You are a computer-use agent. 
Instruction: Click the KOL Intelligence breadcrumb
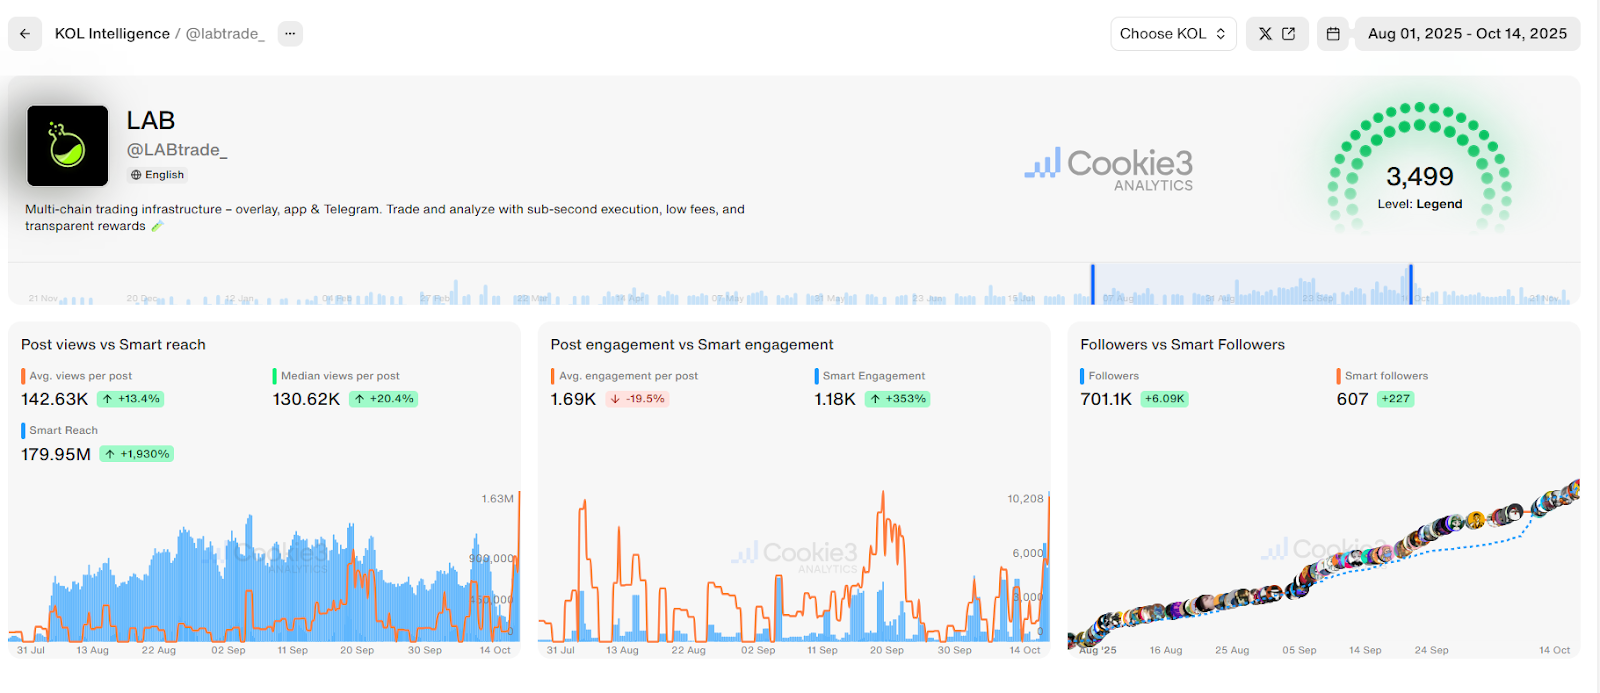click(x=112, y=34)
